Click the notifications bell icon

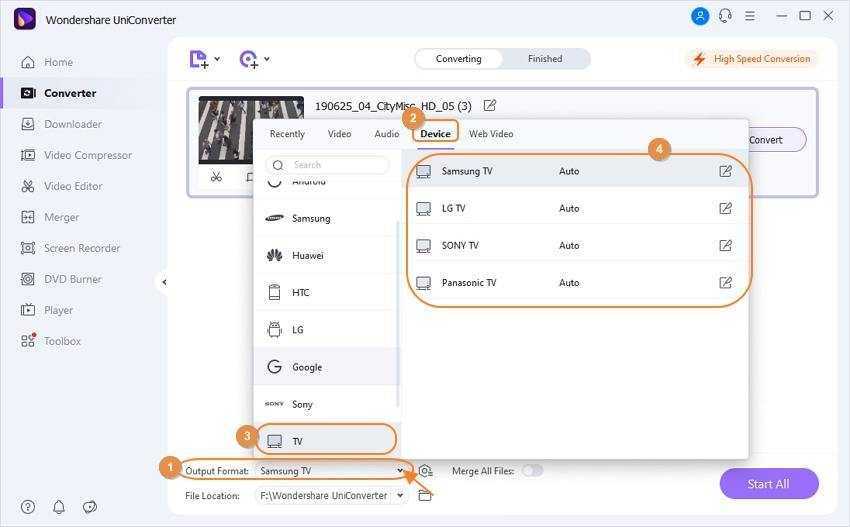(59, 507)
